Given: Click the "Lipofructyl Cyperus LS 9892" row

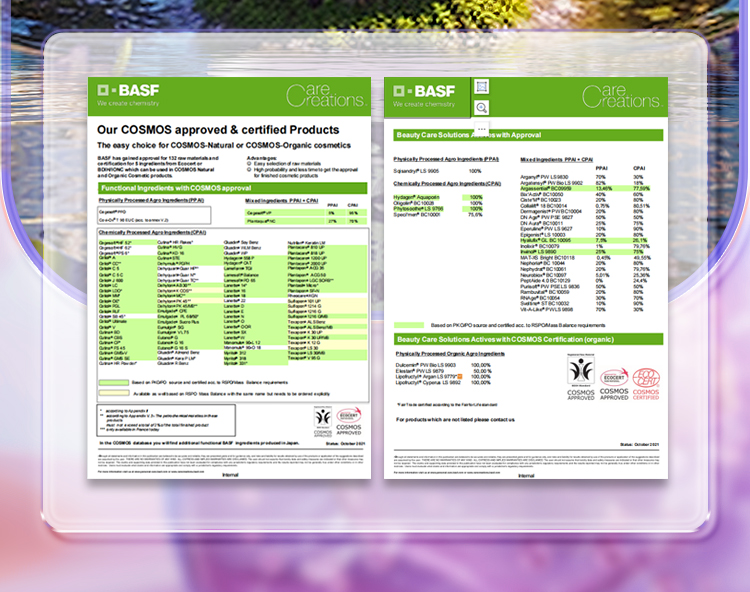Looking at the screenshot, I should coord(443,383).
